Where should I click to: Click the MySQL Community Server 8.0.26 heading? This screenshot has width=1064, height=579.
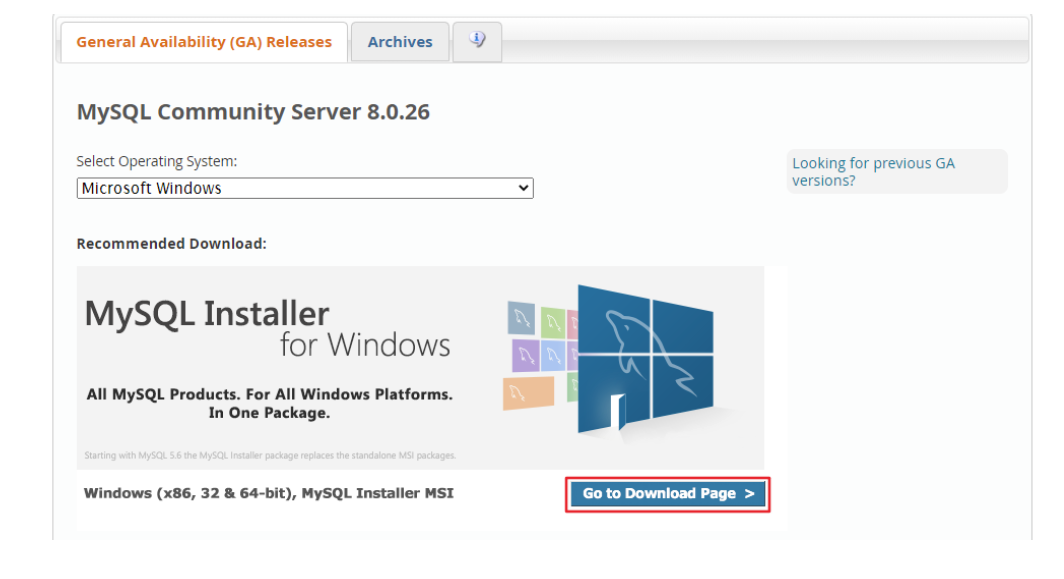pos(253,111)
